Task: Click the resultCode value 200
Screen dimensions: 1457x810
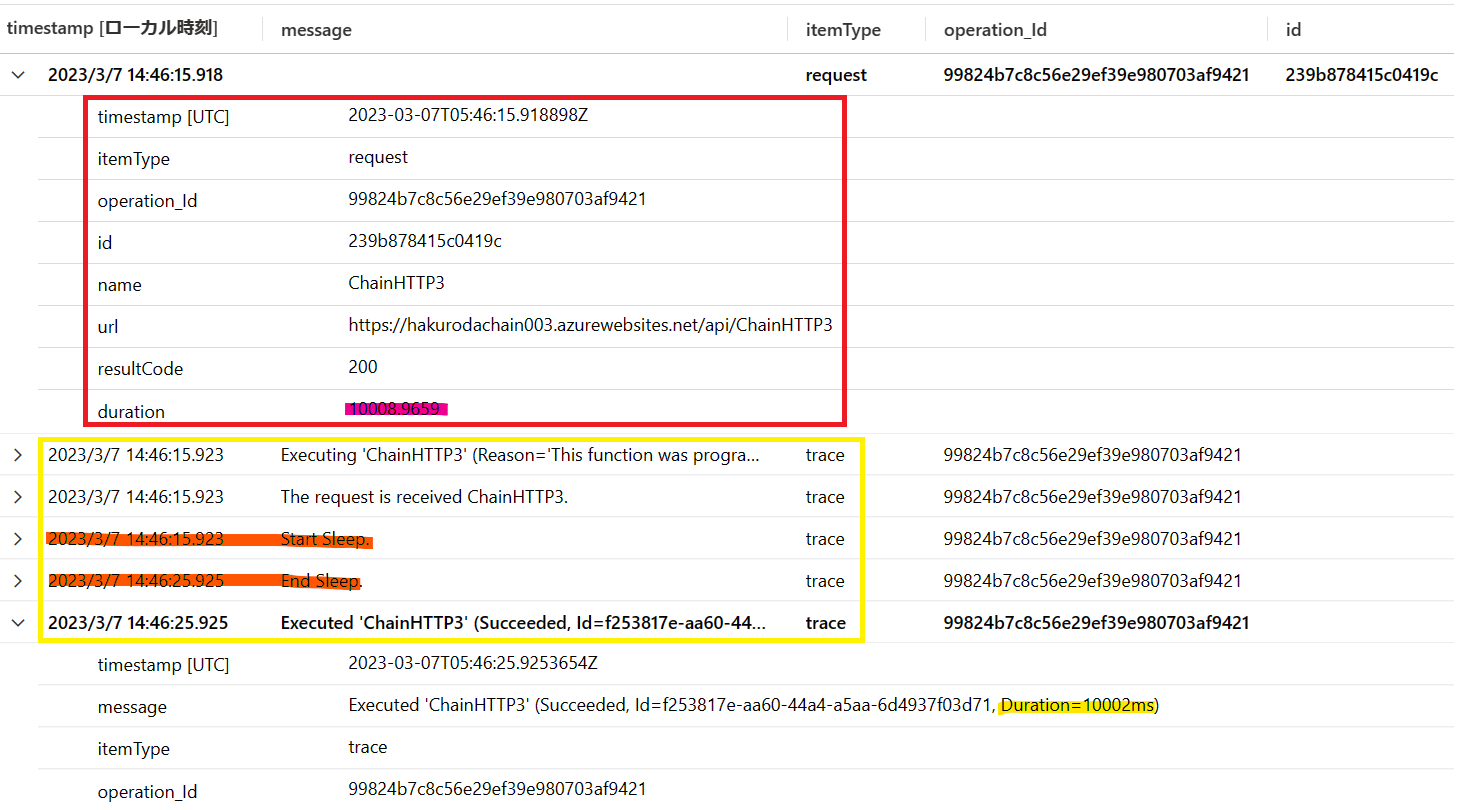Action: pos(363,367)
